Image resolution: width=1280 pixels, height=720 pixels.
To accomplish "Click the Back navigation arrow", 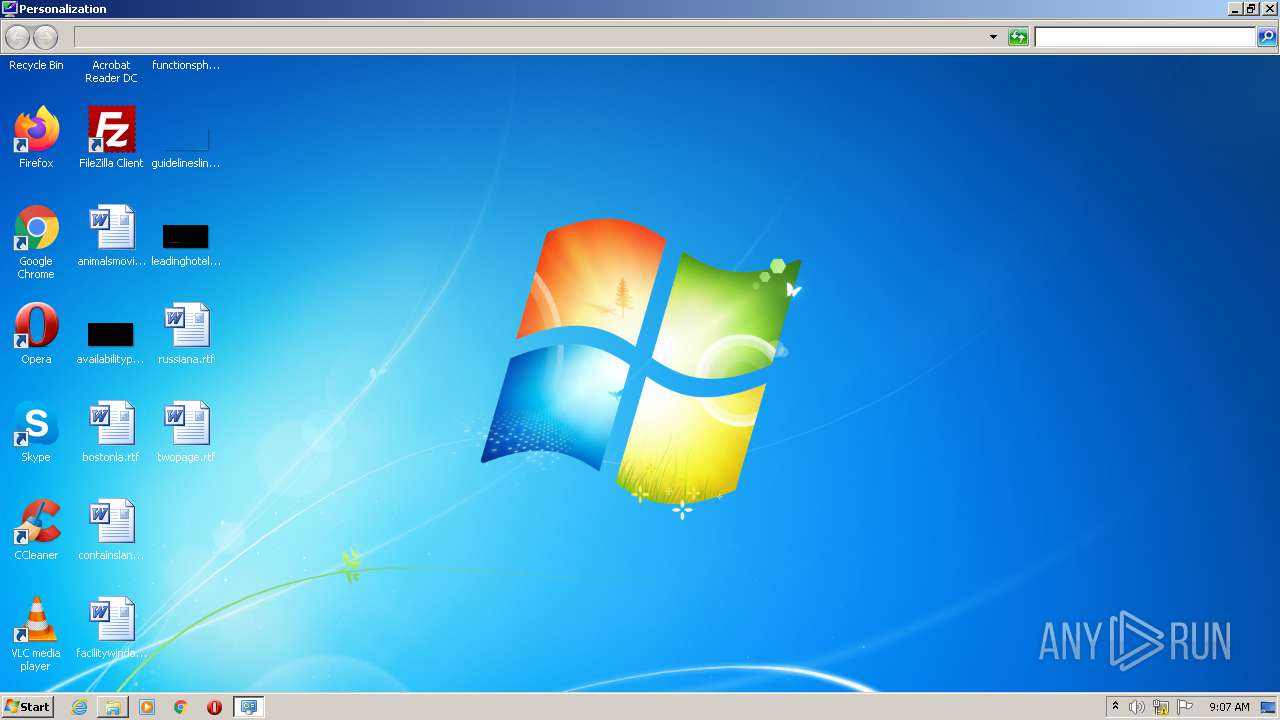I will coord(18,38).
